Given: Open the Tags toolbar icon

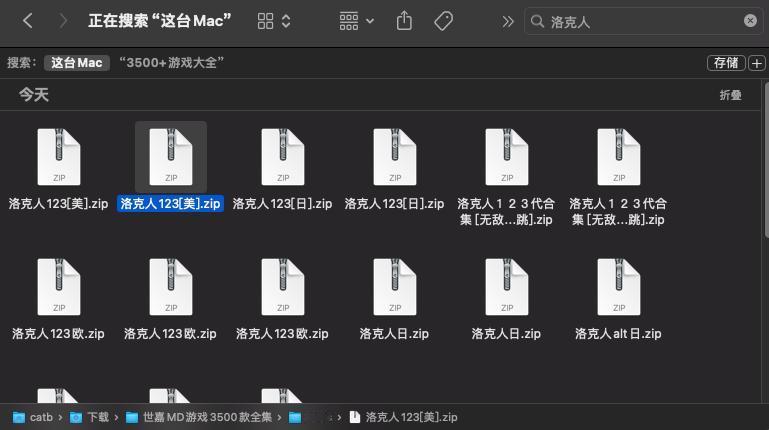Looking at the screenshot, I should [443, 21].
